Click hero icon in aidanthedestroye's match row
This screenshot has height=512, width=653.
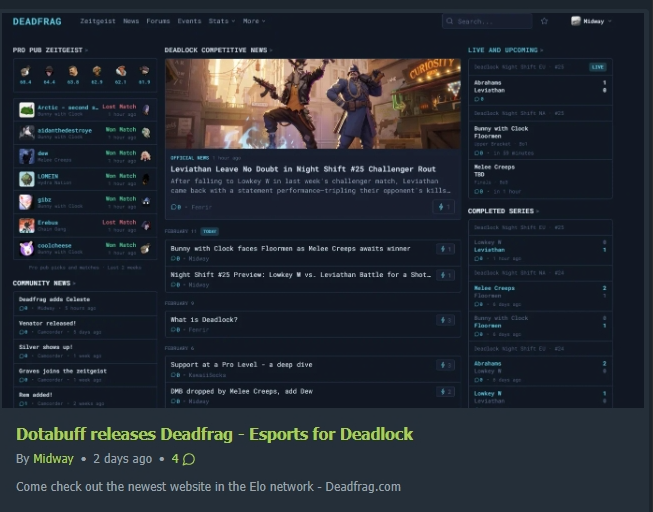click(146, 133)
